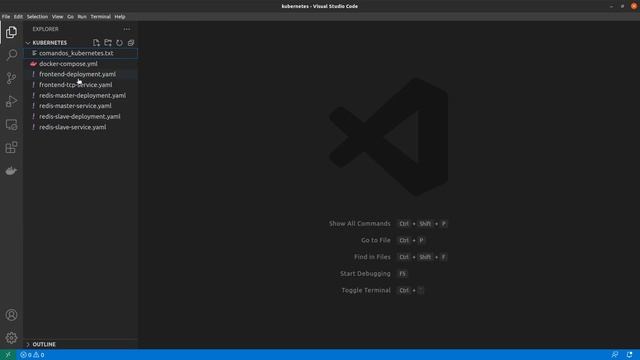Screen dimensions: 640x360
Task: Open the Run menu
Action: click(82, 17)
